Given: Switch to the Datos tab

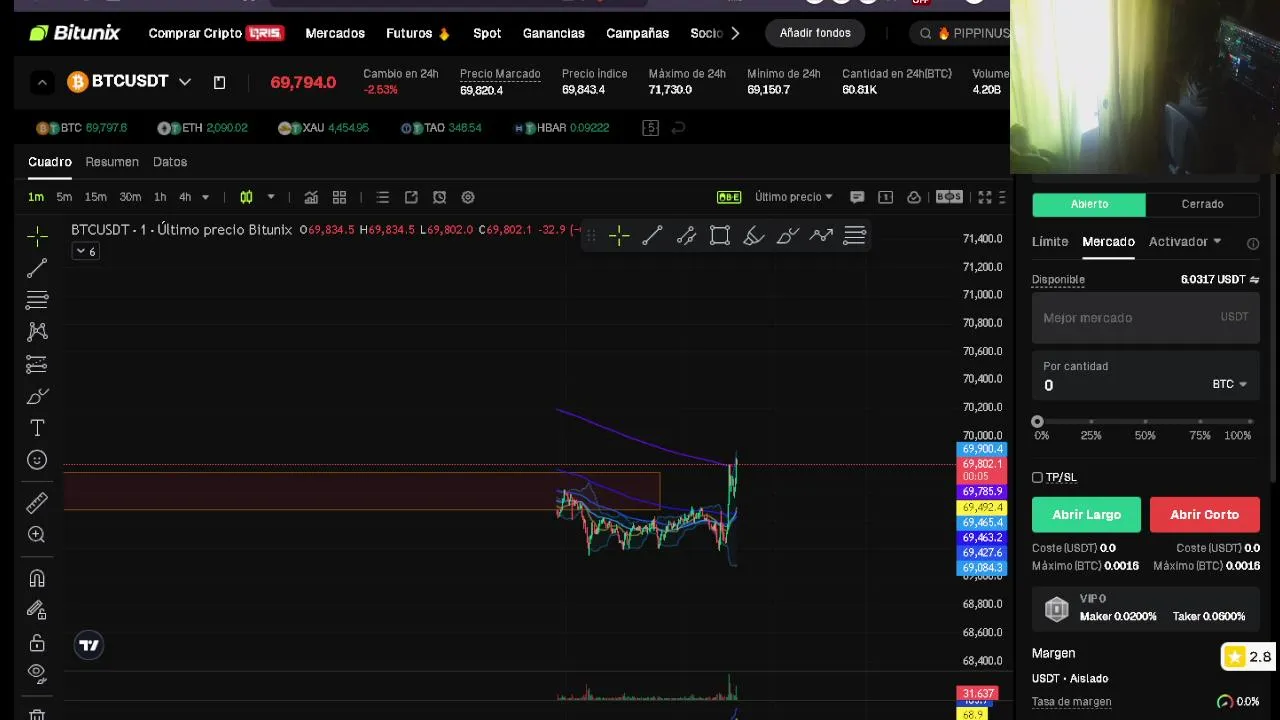Looking at the screenshot, I should (x=170, y=162).
